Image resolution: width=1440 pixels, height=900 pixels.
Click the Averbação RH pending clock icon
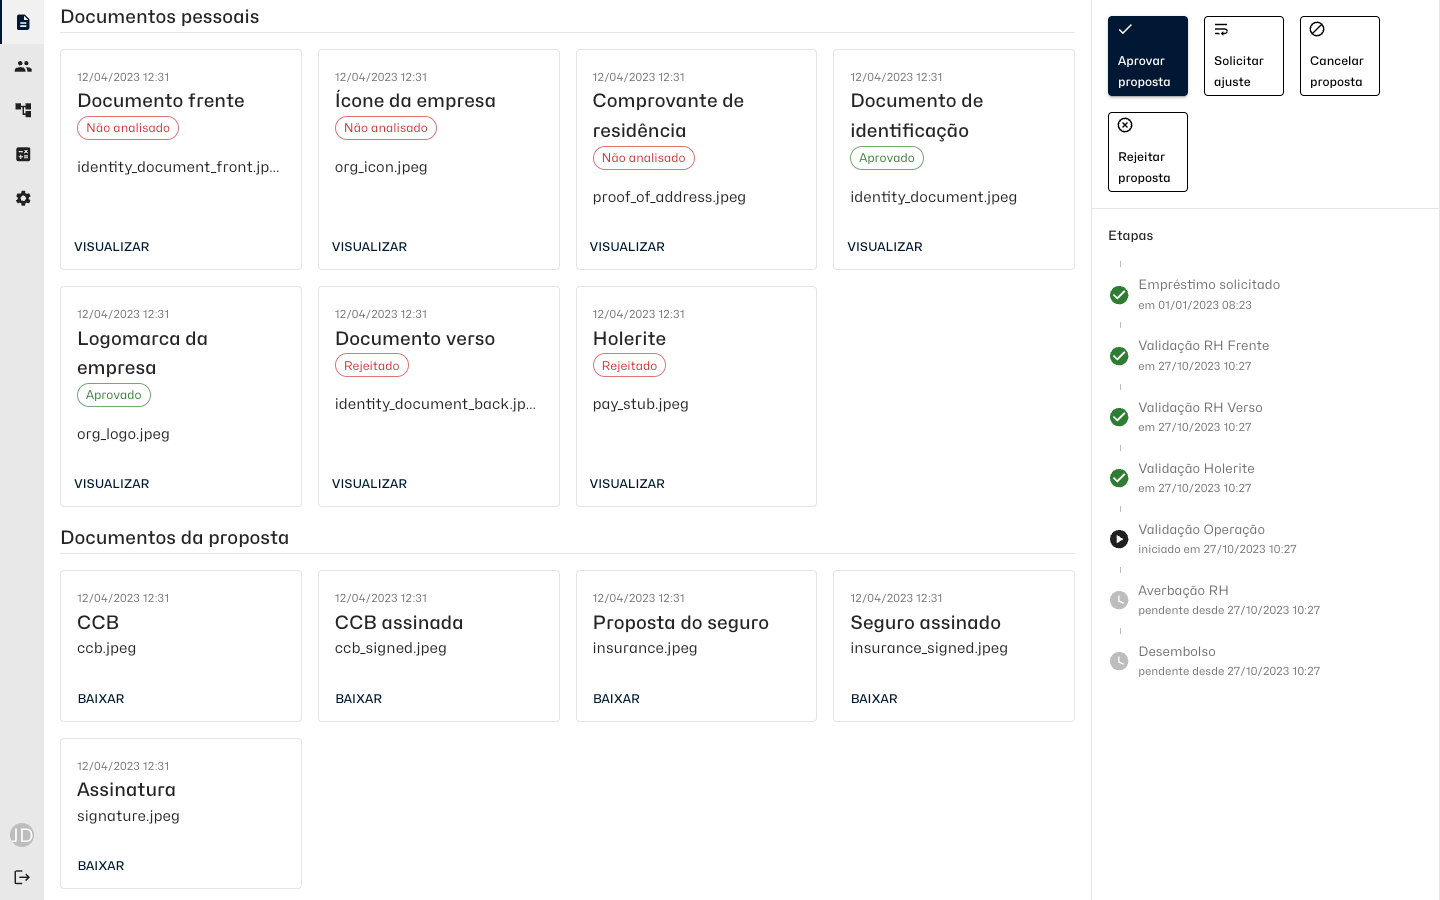(1119, 600)
